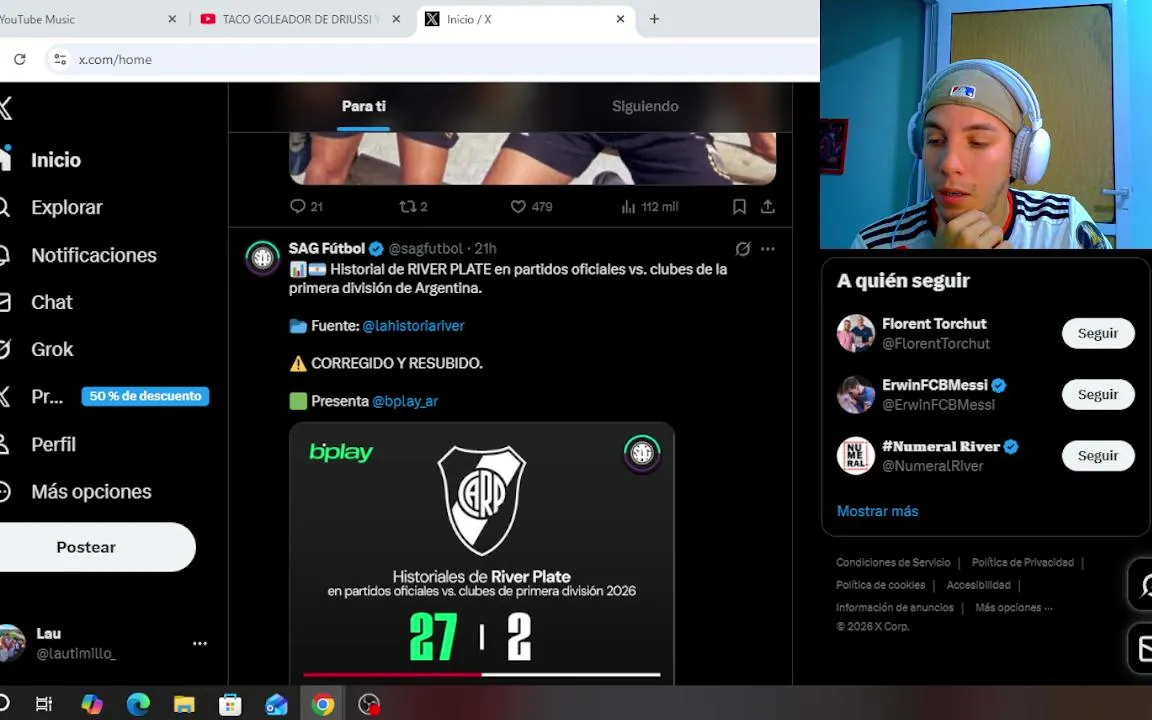1152x720 pixels.
Task: Switch to the Para ti tab
Action: click(x=363, y=107)
